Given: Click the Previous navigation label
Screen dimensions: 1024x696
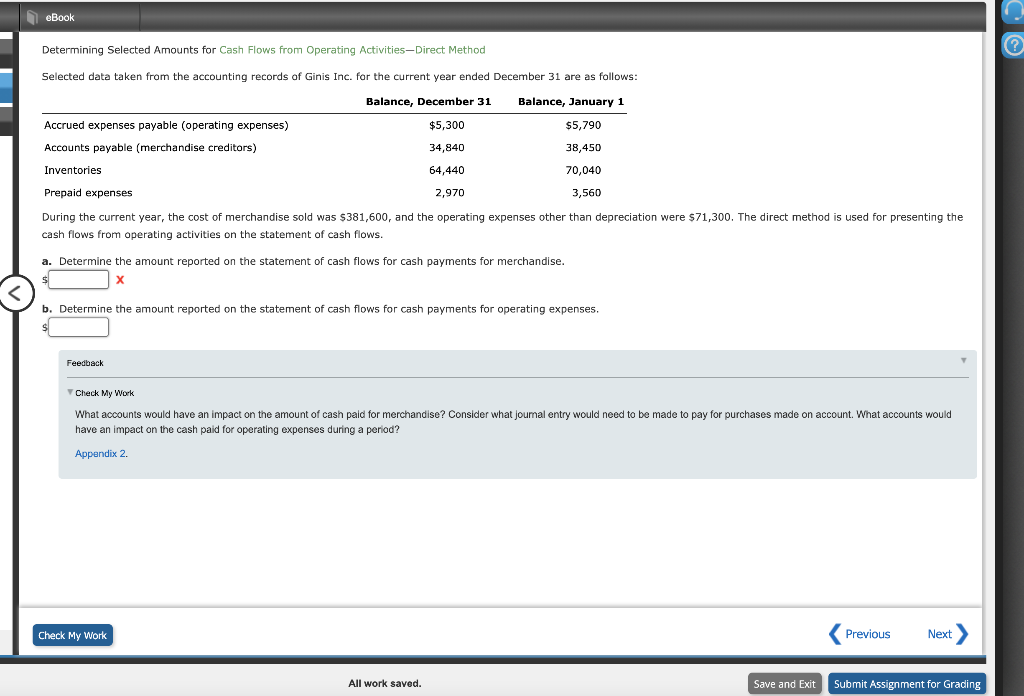Looking at the screenshot, I should coord(866,633).
